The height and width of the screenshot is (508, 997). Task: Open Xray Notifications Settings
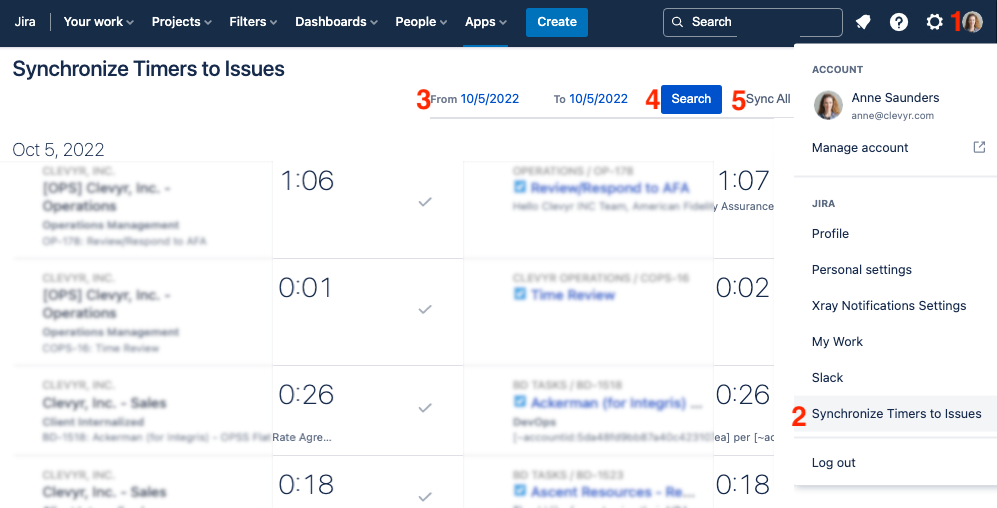point(889,306)
